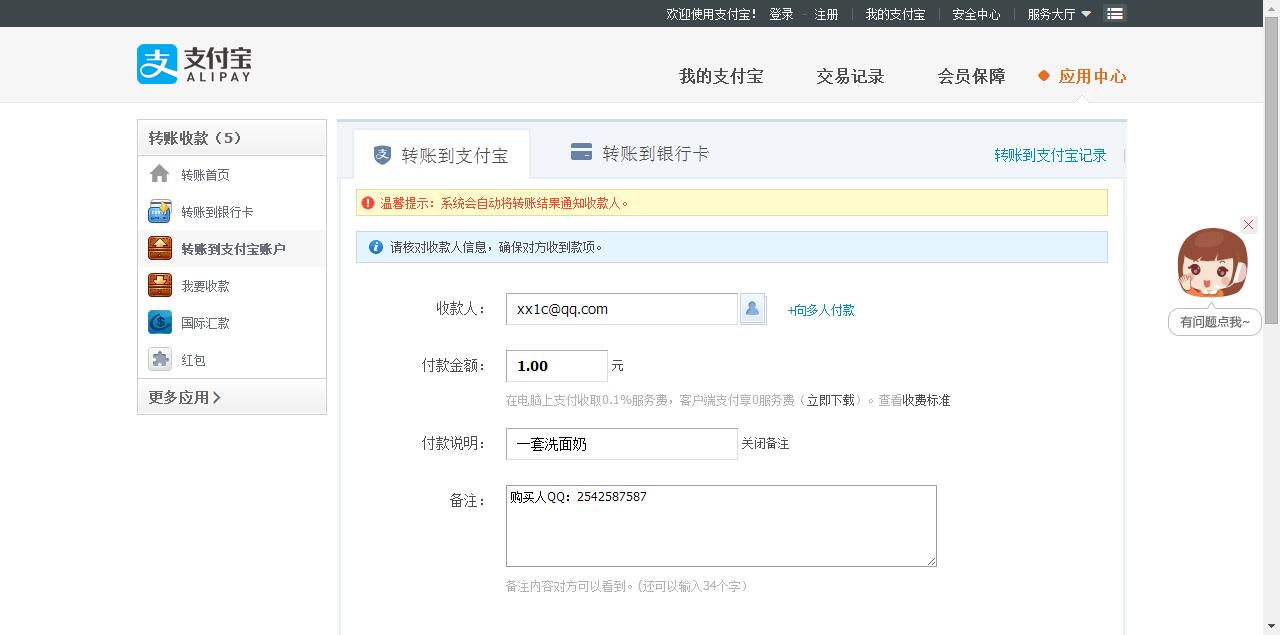1280x635 pixels.
Task: Open the list menu icon in top bar
Action: (1115, 13)
